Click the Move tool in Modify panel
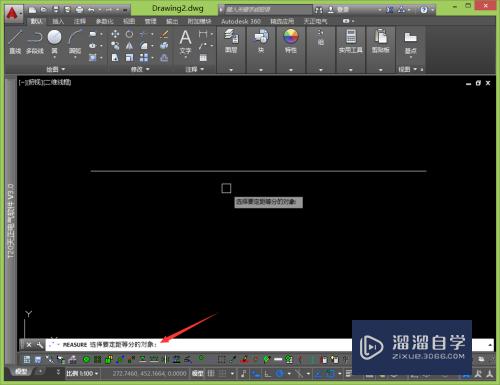Viewport: 500px width, 385px height. click(115, 34)
